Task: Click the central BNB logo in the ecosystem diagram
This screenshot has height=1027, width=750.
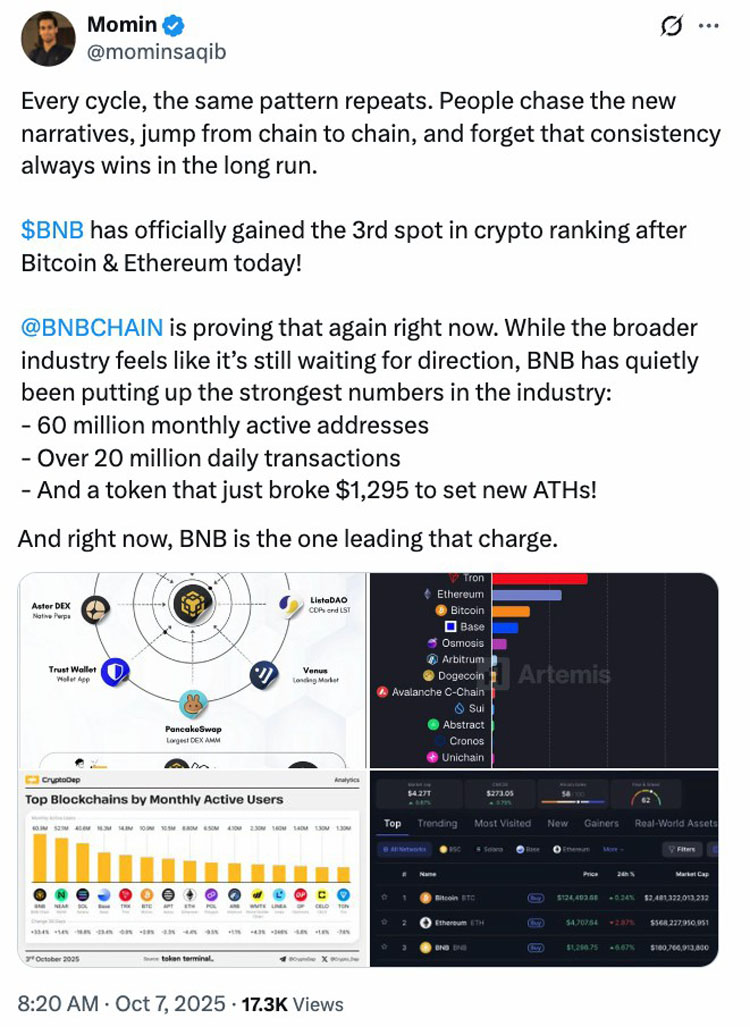Action: pos(193,604)
